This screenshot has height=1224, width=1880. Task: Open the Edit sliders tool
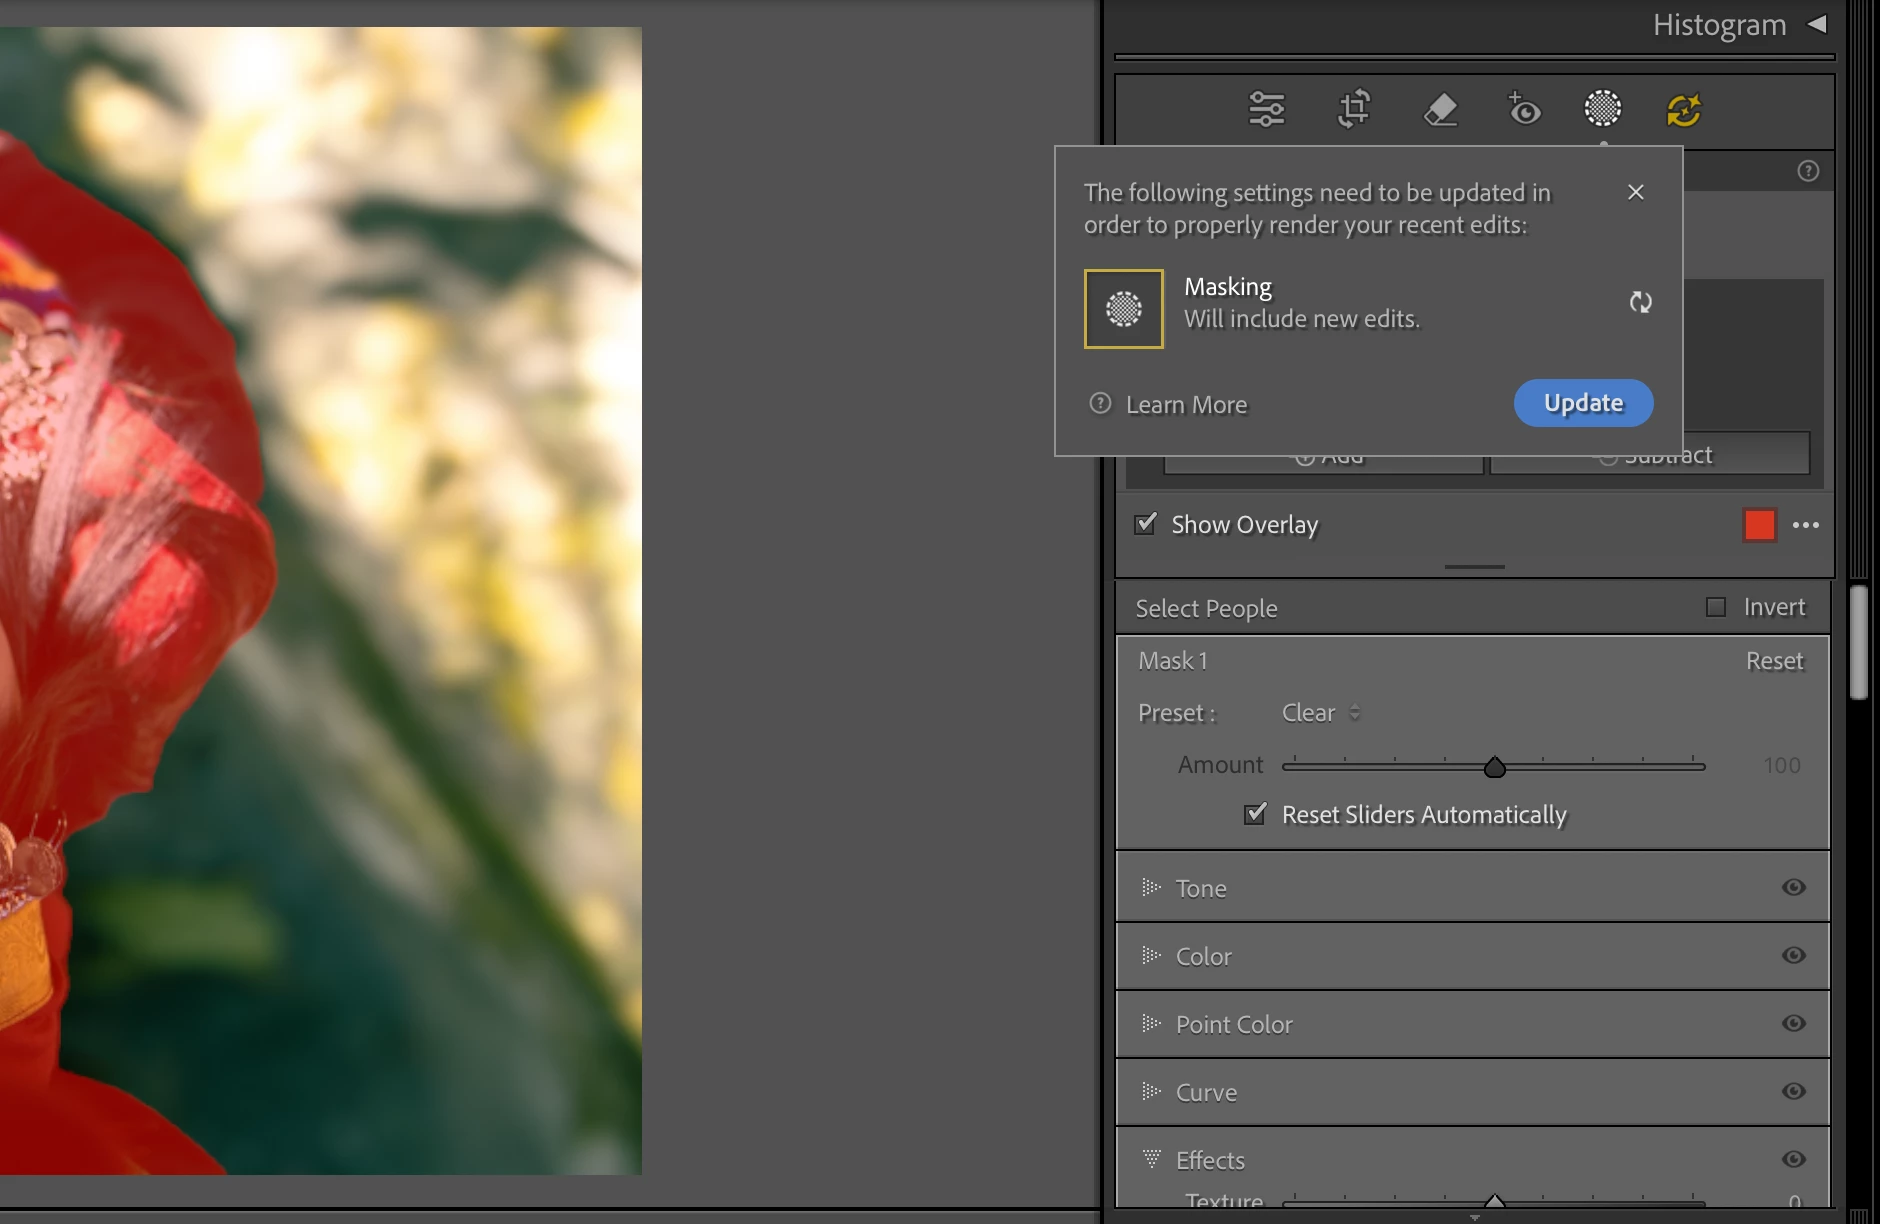[x=1266, y=109]
